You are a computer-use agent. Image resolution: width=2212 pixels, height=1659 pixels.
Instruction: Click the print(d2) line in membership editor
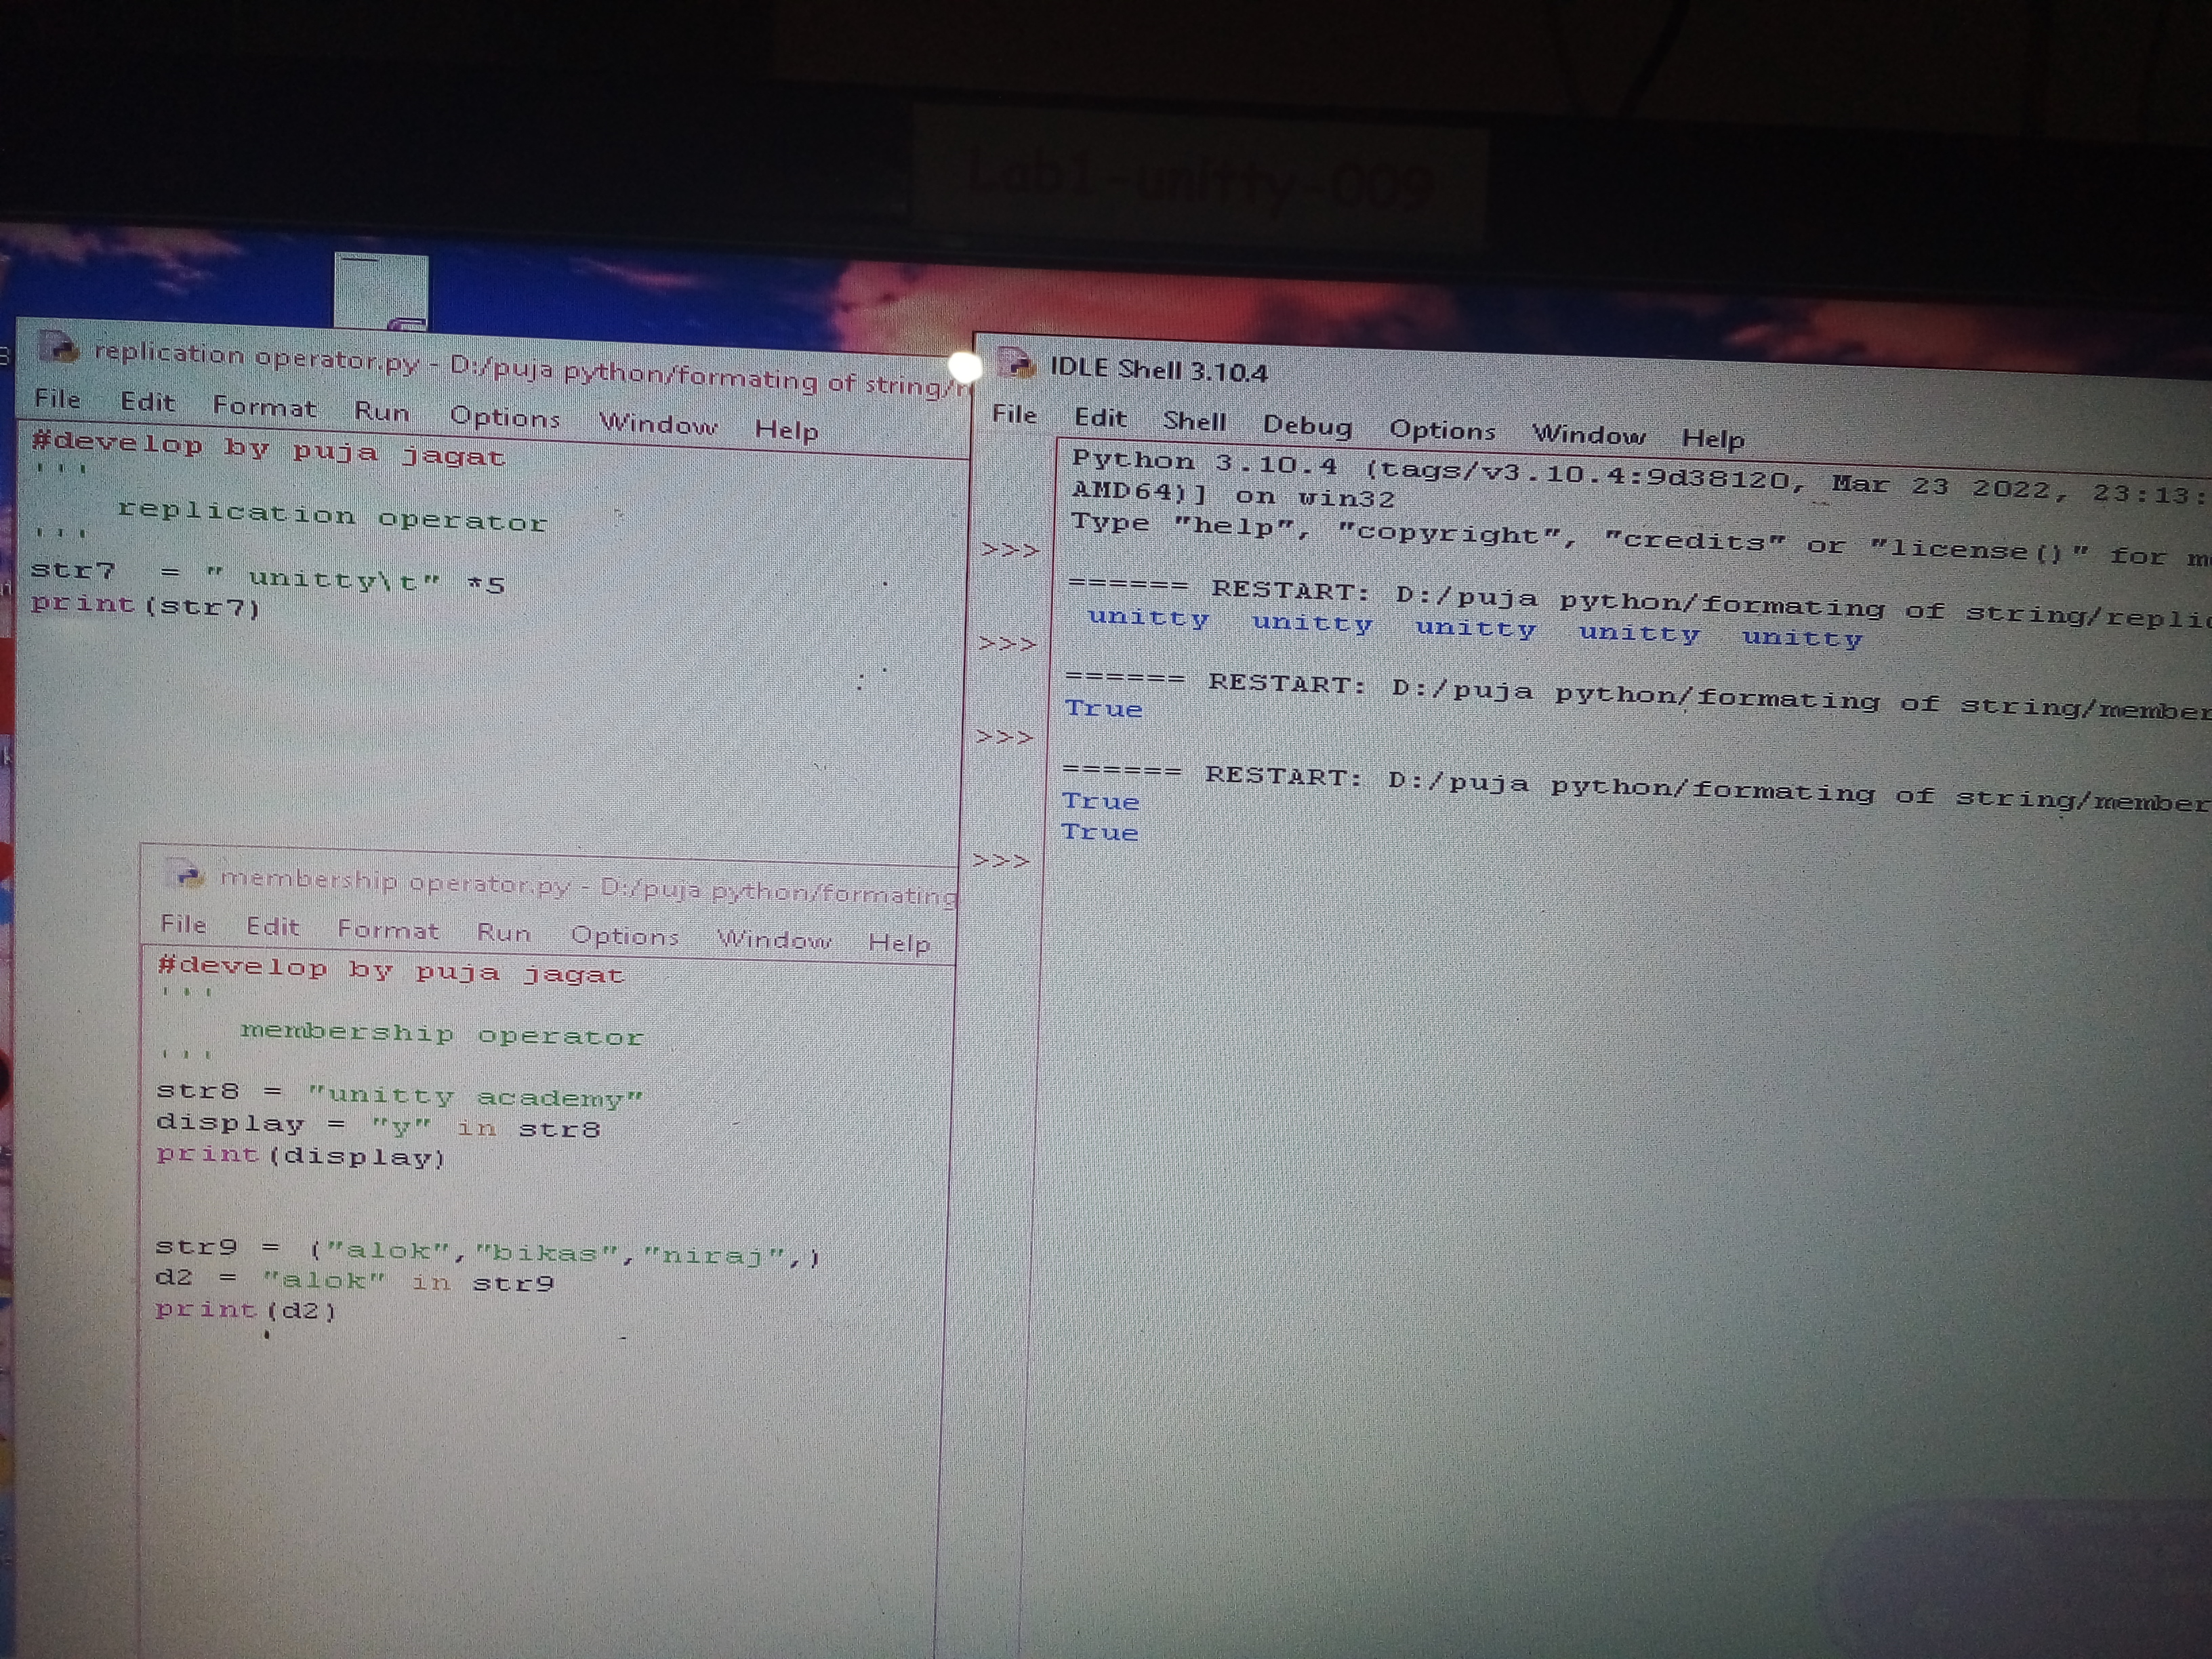[x=246, y=1309]
